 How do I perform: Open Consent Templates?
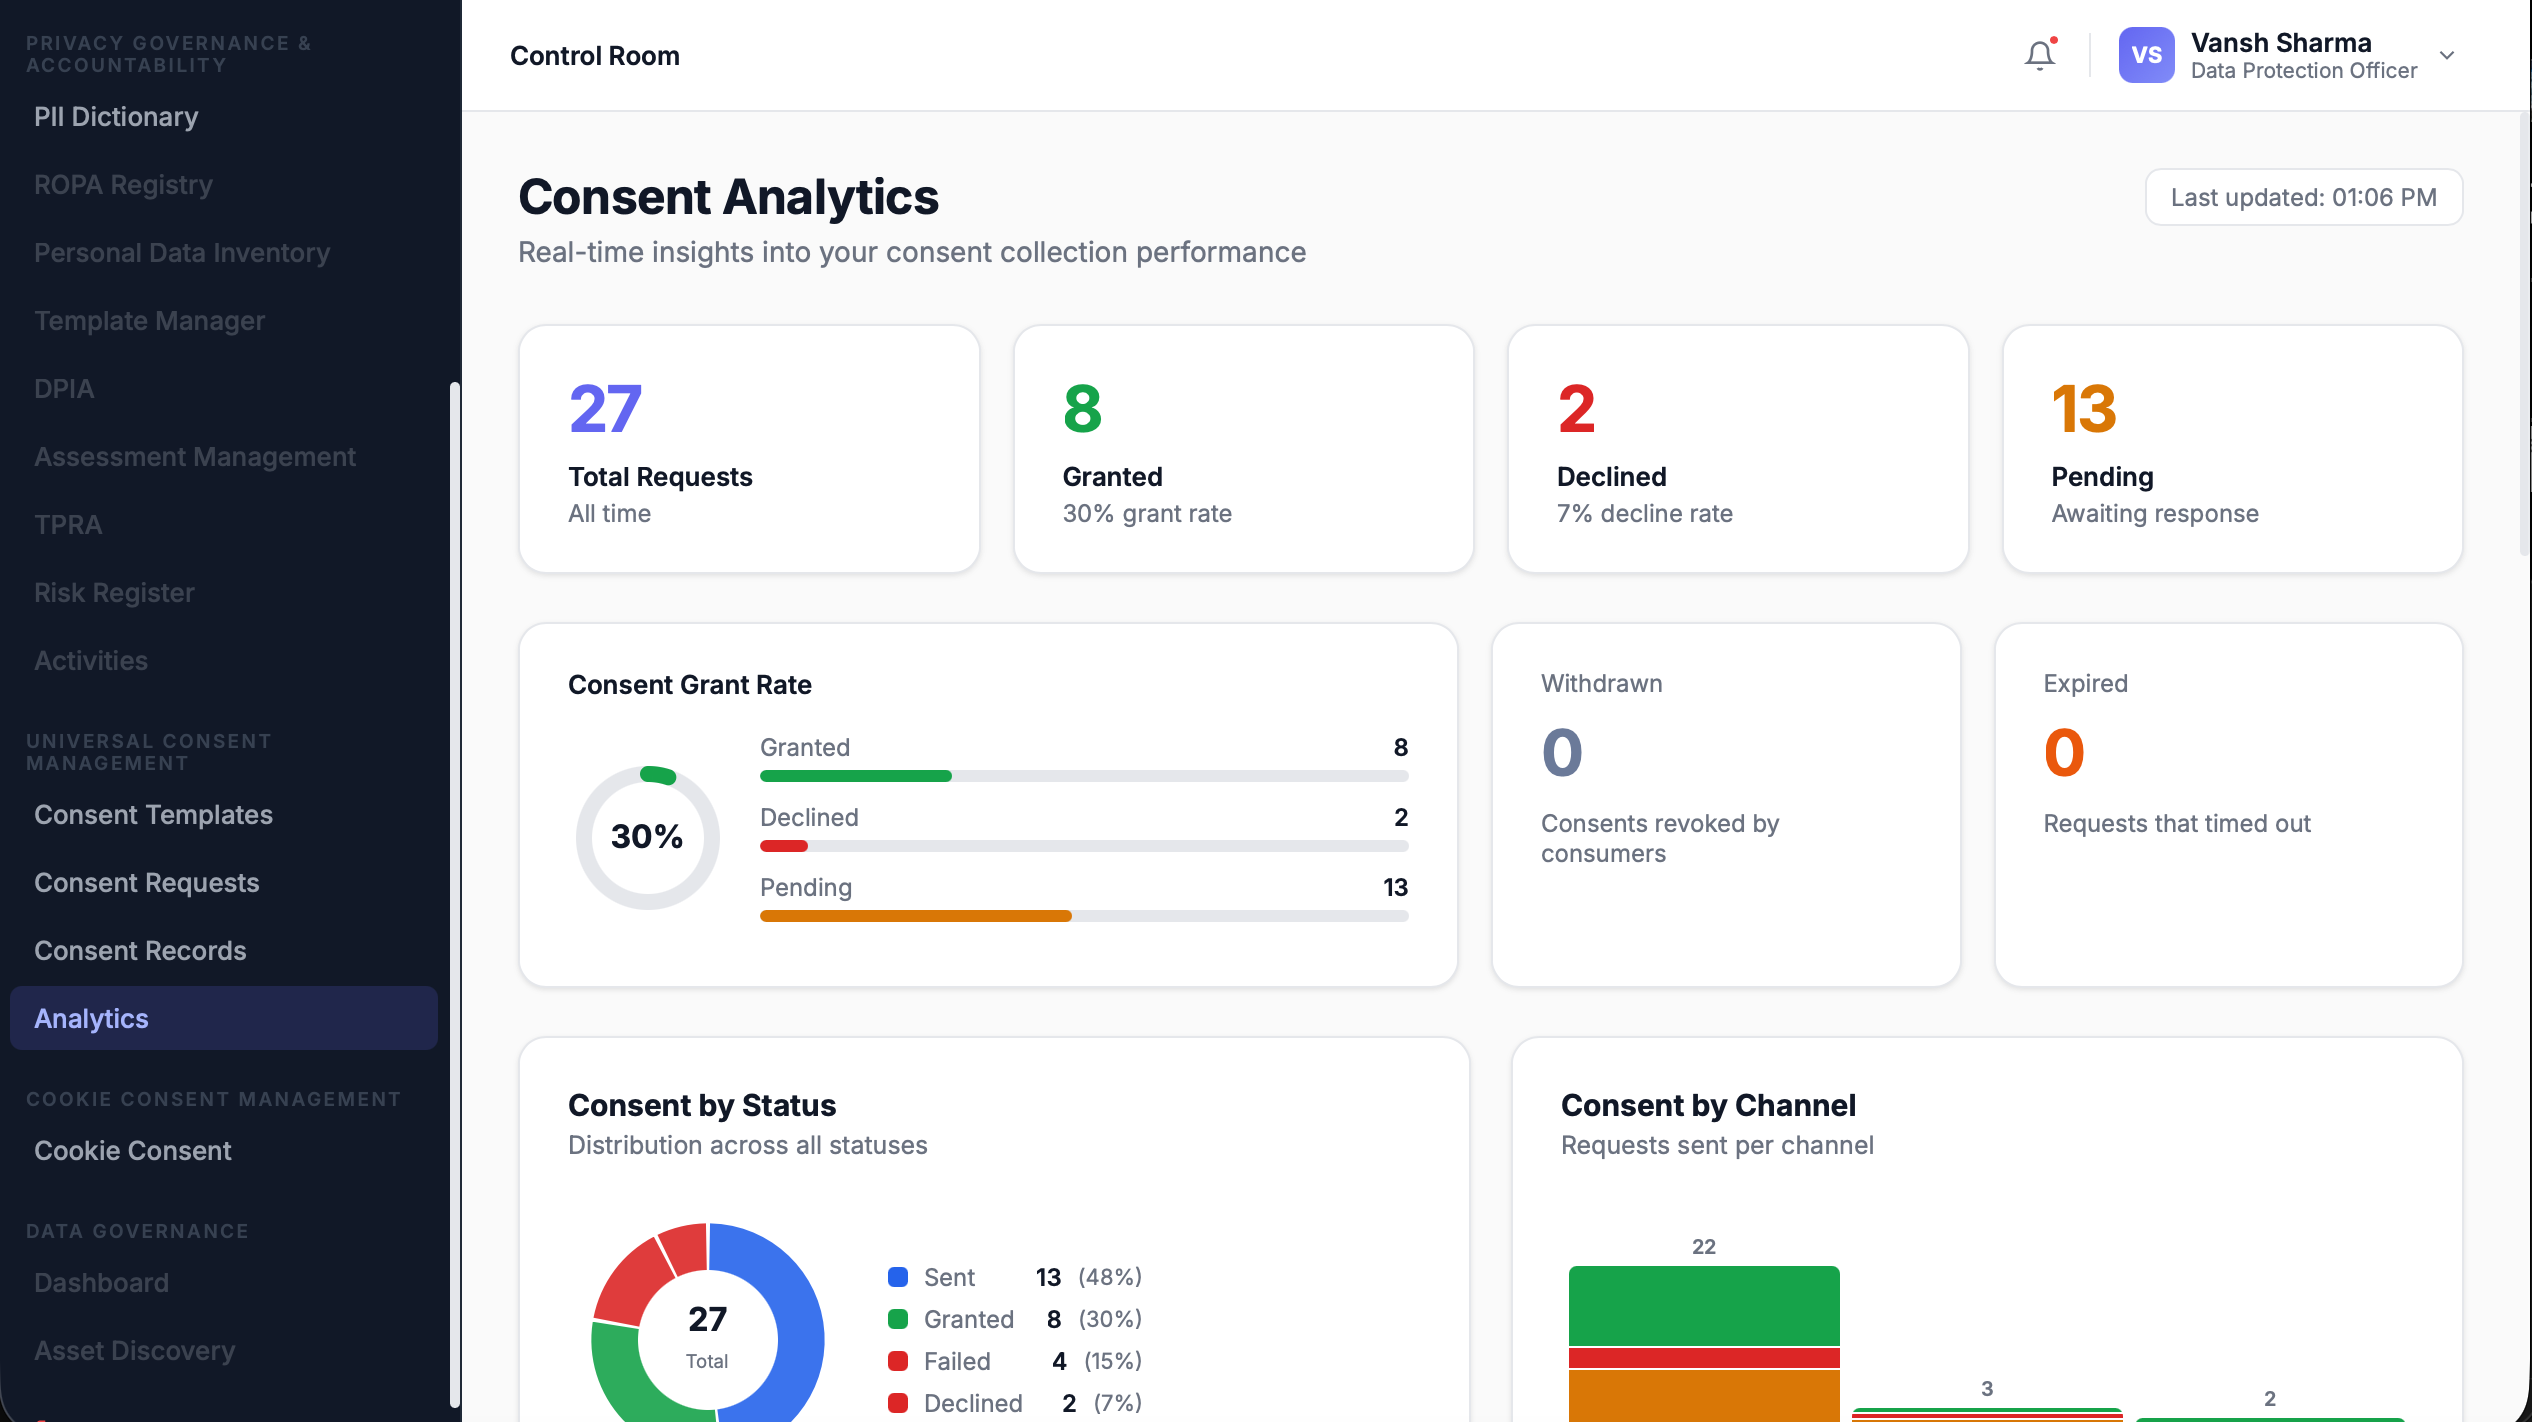pyautogui.click(x=153, y=815)
